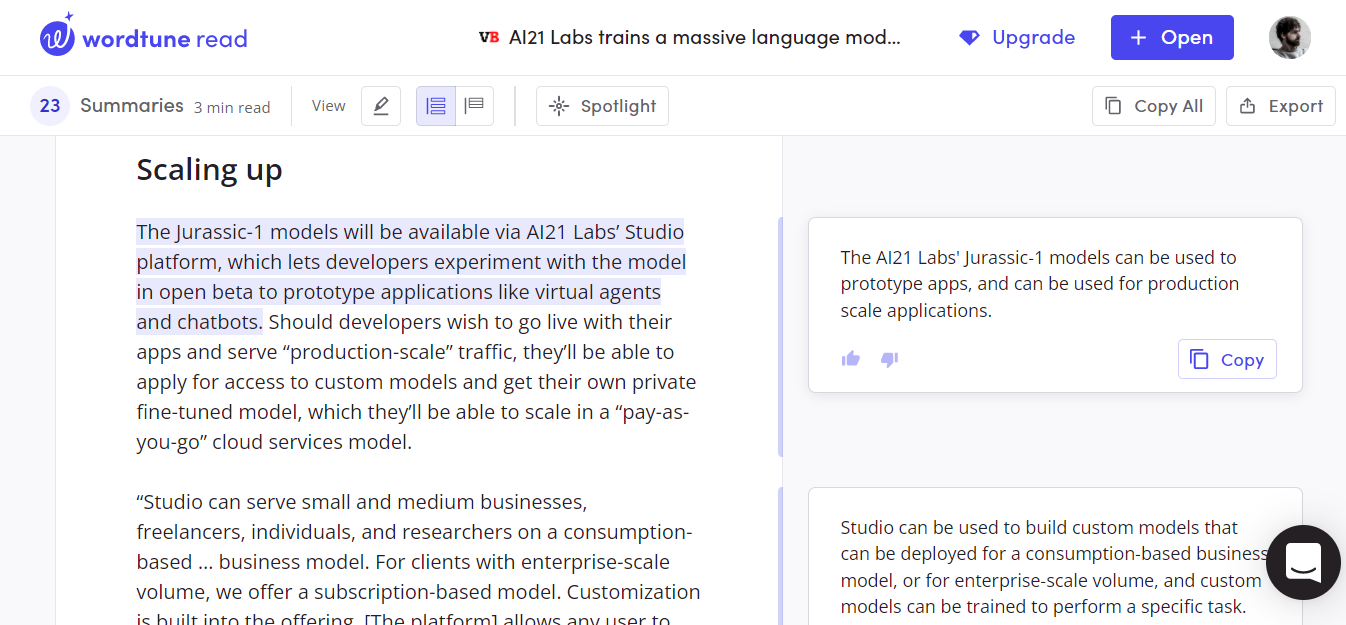The width and height of the screenshot is (1346, 625).
Task: Select the highlighted Jurassic-1 paragraph text
Action: [x=411, y=277]
